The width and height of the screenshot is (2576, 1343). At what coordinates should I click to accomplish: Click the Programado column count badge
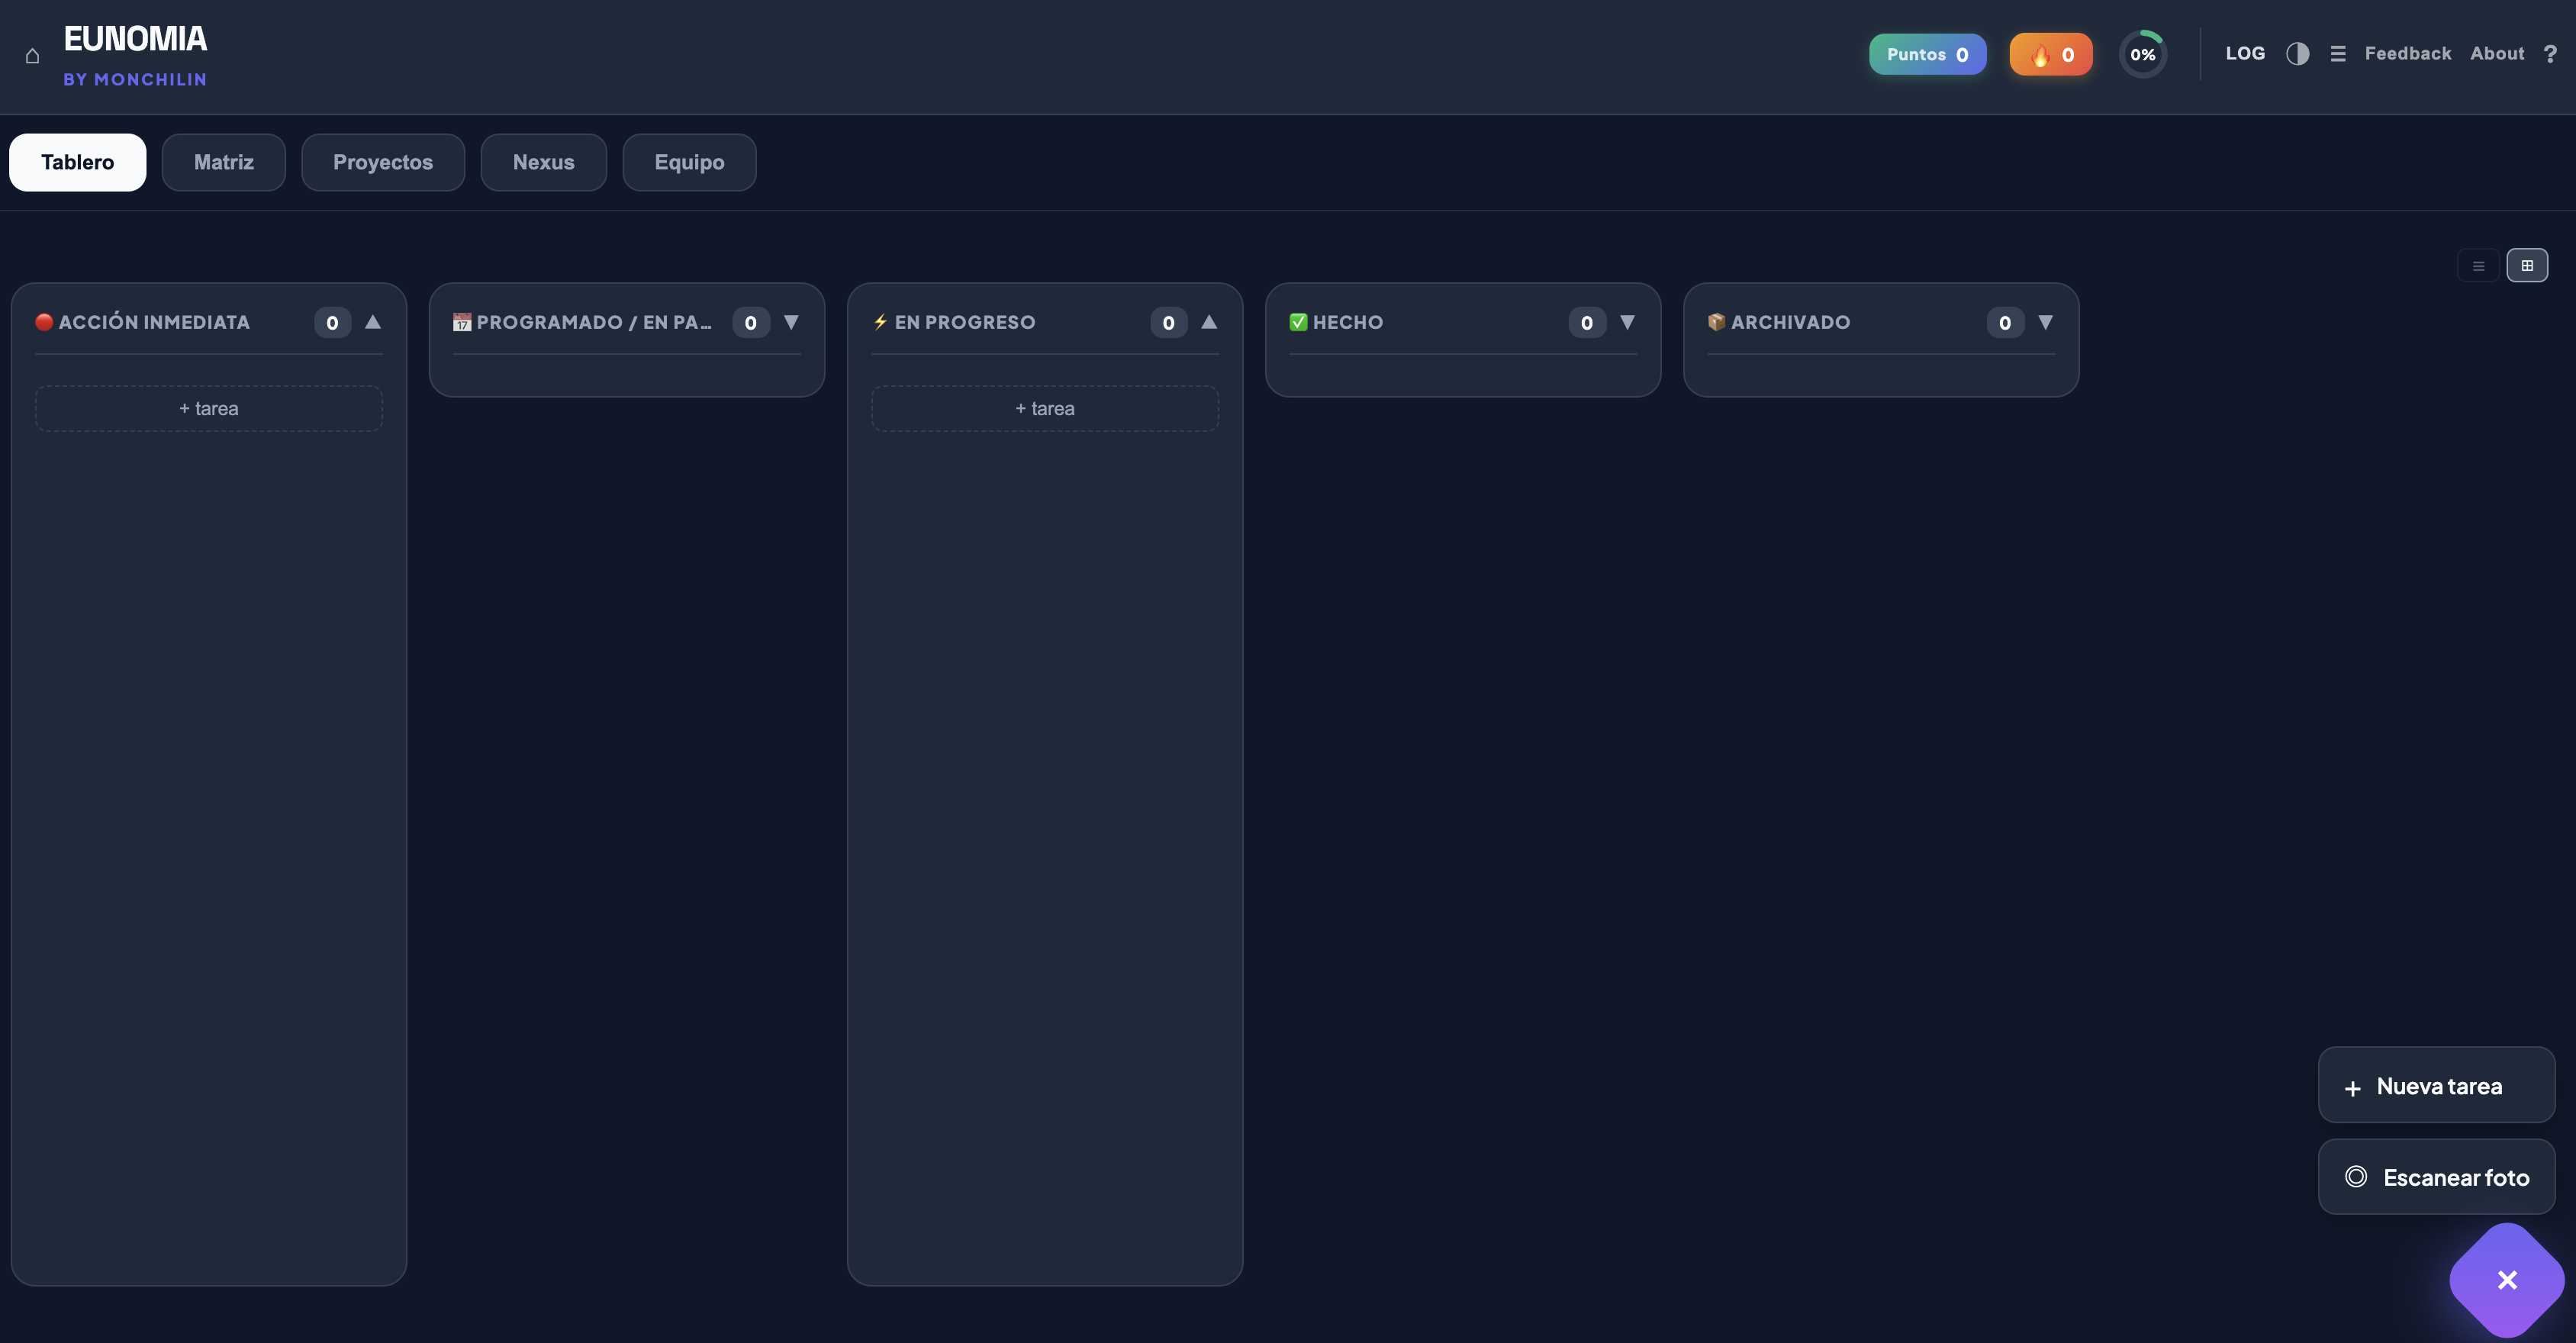click(x=750, y=322)
